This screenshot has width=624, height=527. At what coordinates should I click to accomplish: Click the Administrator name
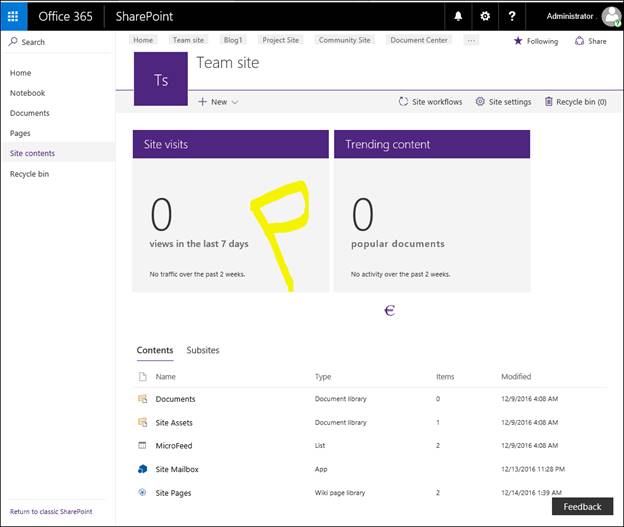click(x=569, y=16)
